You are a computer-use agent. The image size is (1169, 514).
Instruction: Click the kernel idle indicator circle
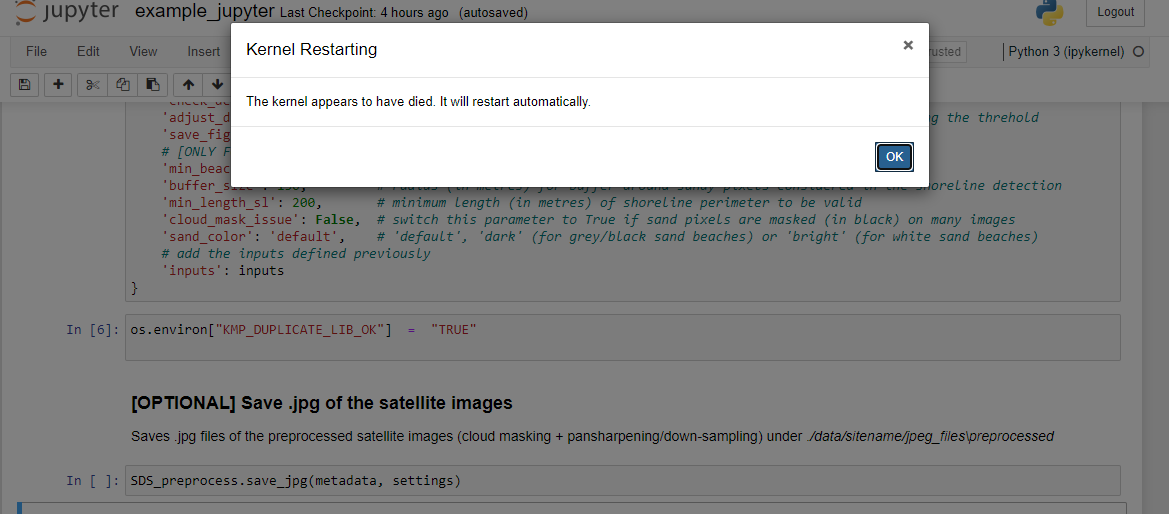1138,52
